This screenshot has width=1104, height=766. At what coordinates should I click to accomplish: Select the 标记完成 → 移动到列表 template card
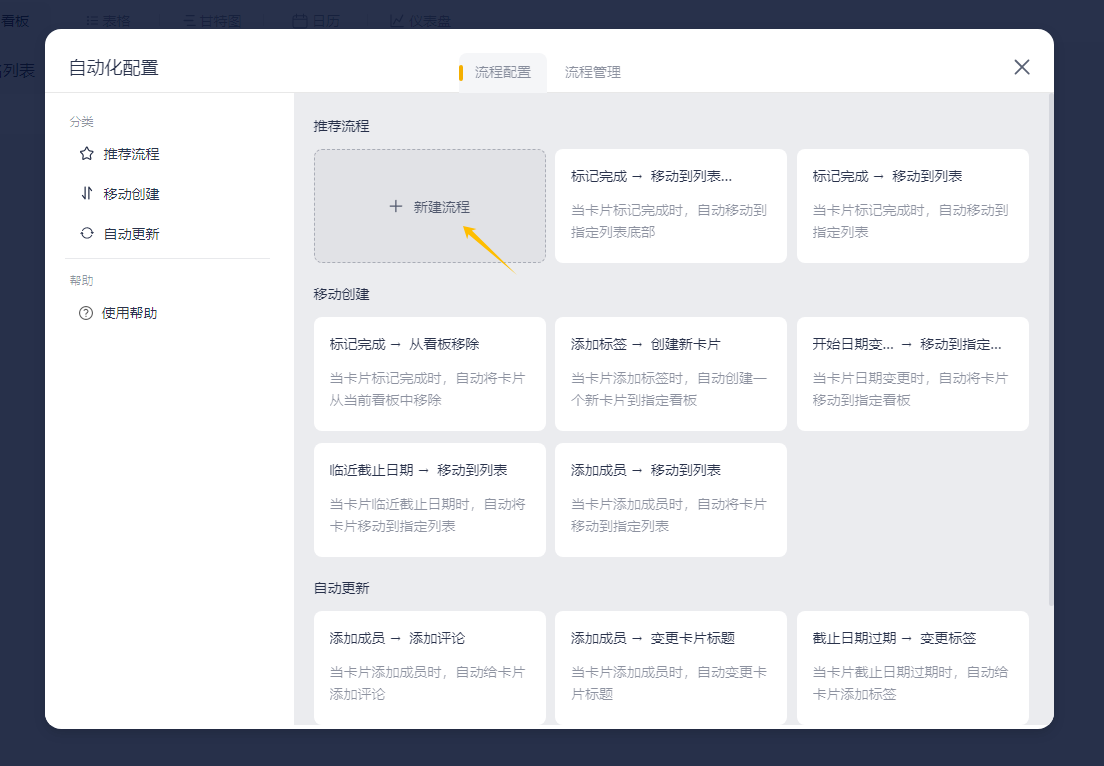[x=912, y=206]
